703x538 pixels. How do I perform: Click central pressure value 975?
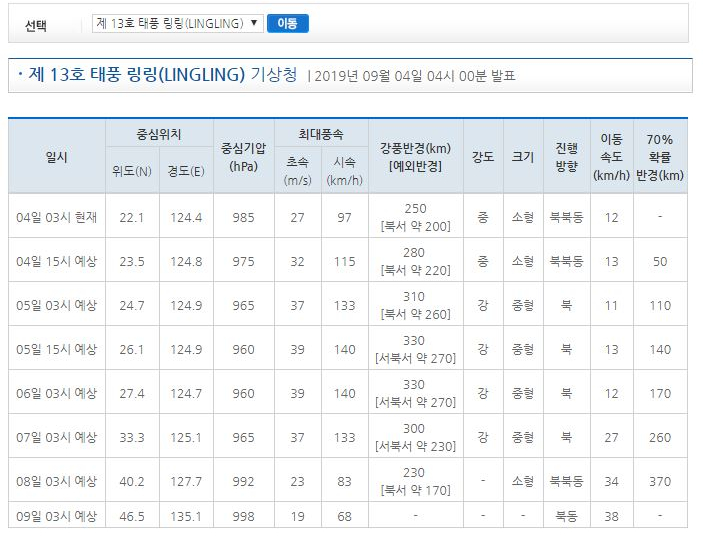243,262
